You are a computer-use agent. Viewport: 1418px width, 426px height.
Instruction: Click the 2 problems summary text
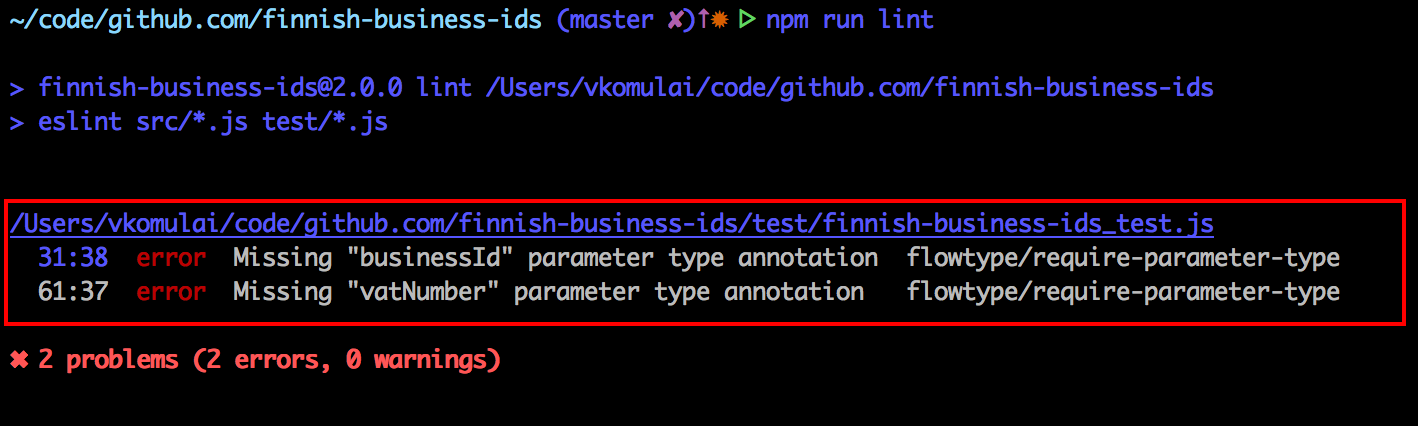pyautogui.click(x=269, y=360)
